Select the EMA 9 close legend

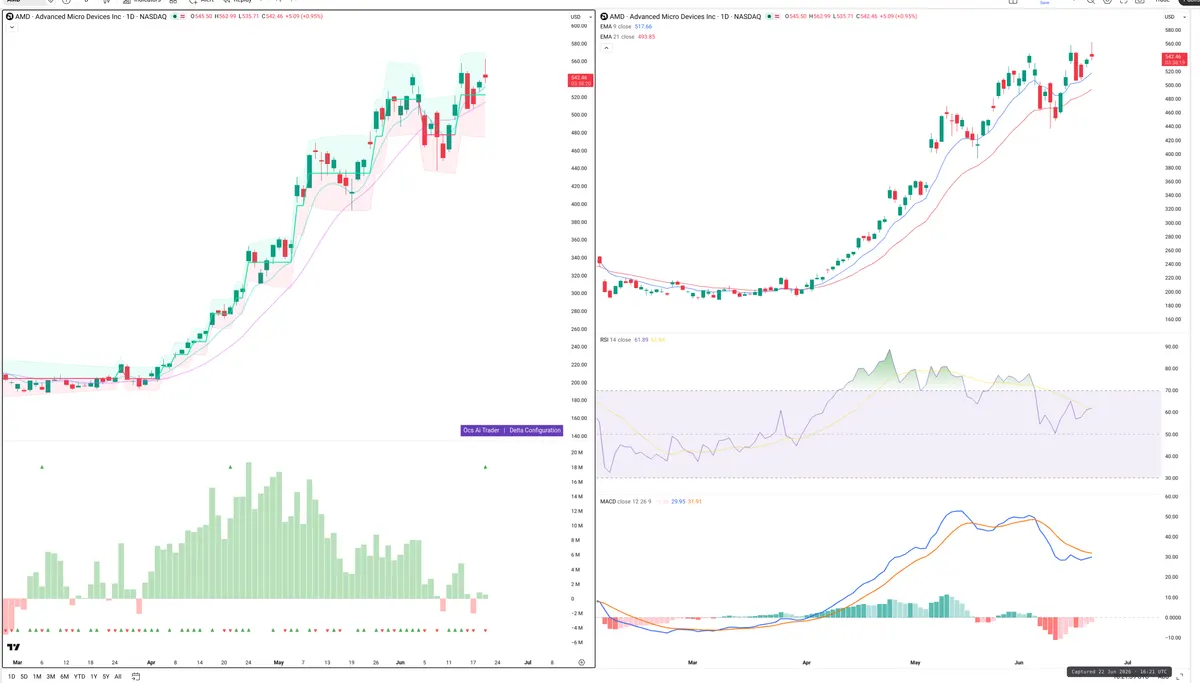[x=616, y=26]
